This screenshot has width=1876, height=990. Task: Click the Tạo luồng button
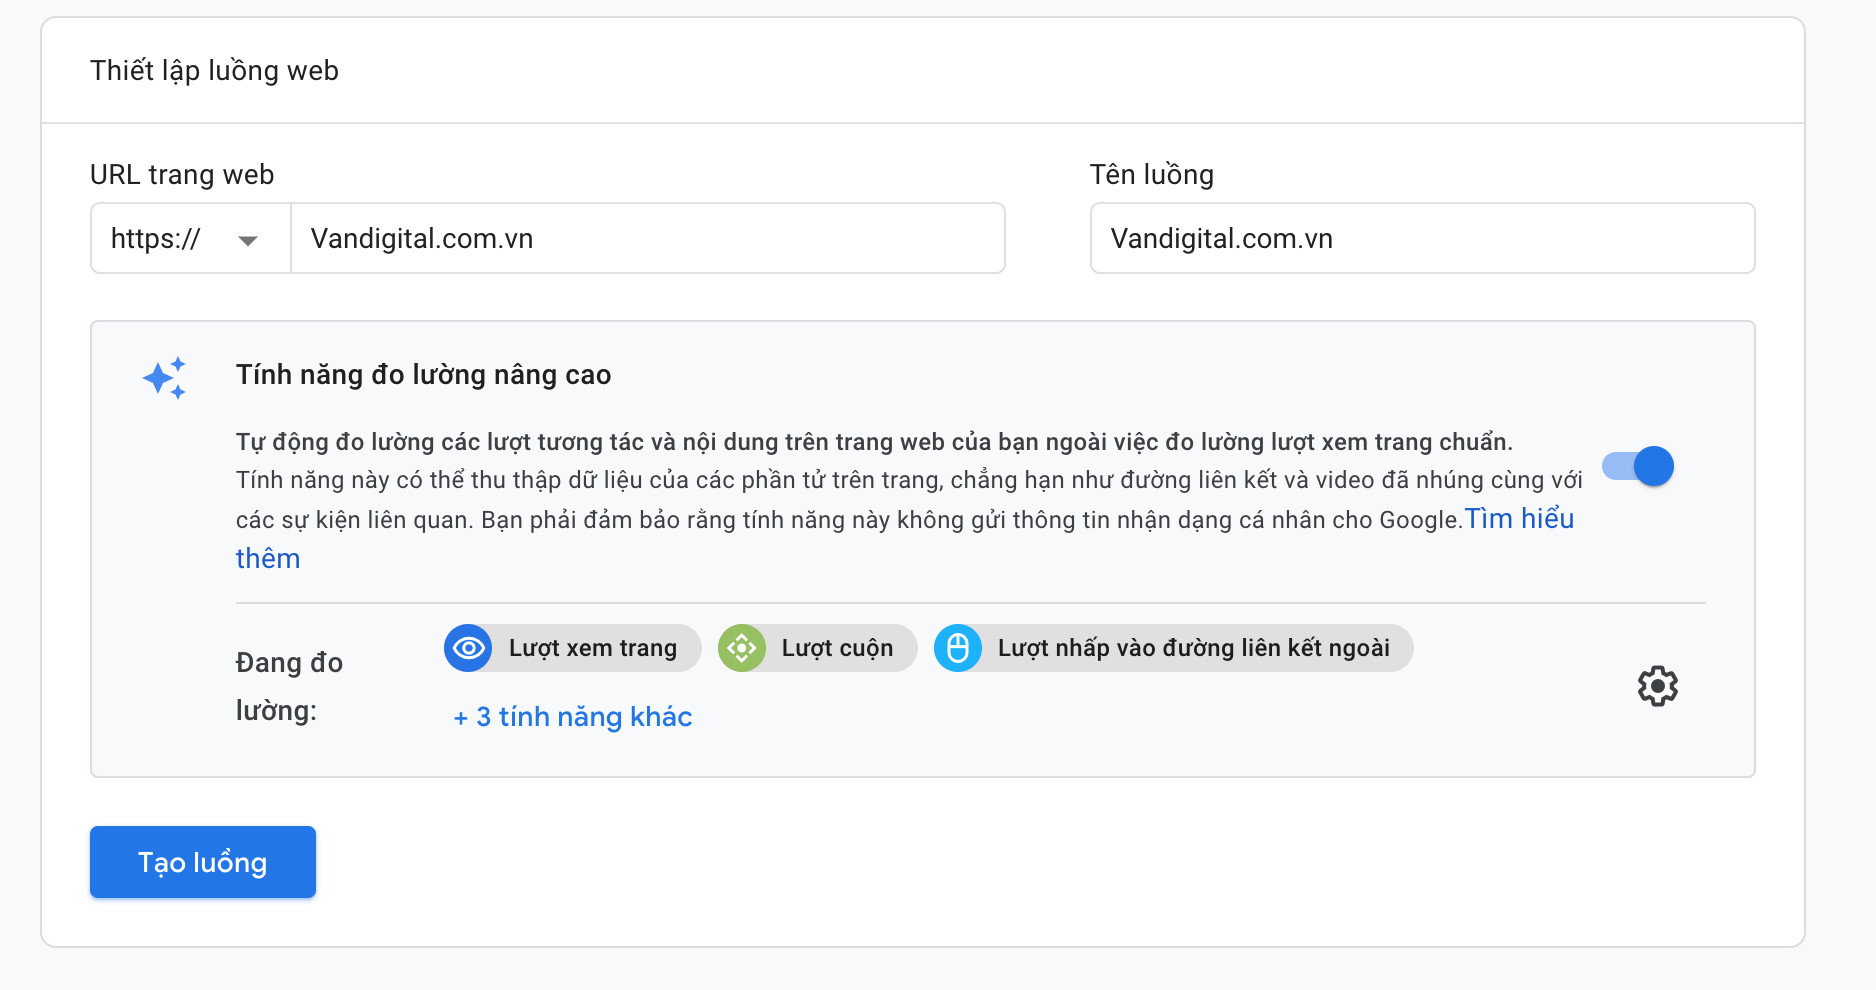pos(203,862)
